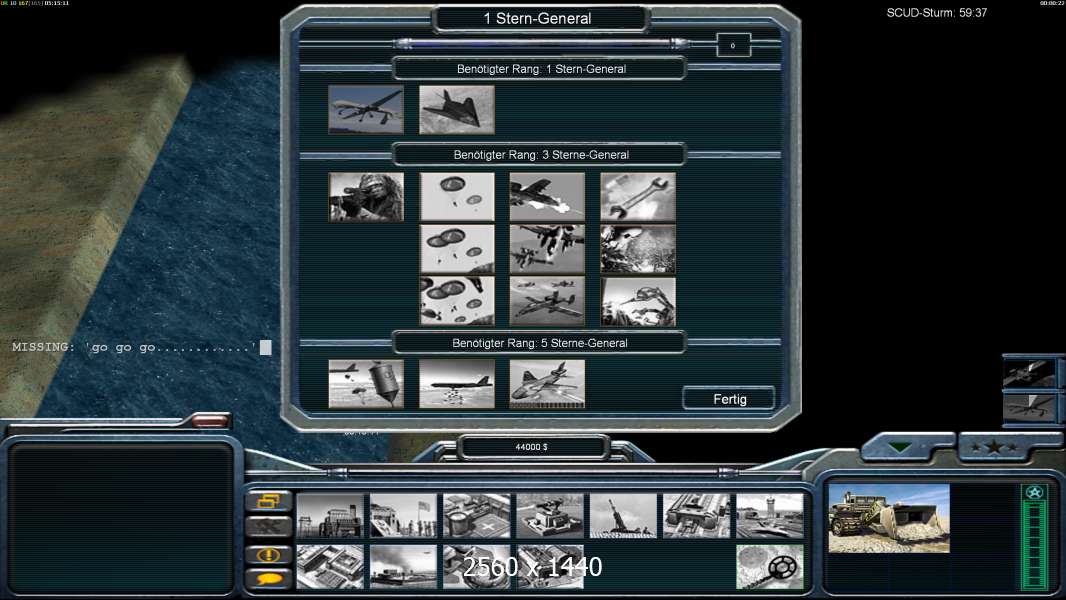Choose the third-level Emergency Repair icon
This screenshot has height=600, width=1066.
638,301
